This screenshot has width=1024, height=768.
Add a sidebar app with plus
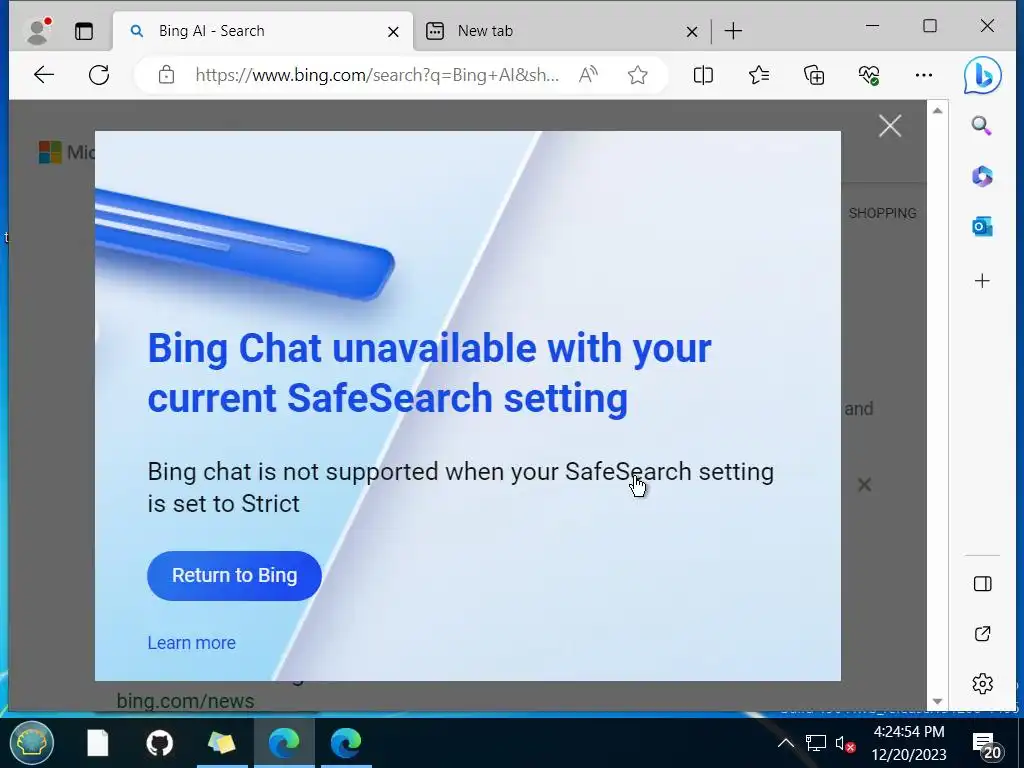[x=982, y=281]
